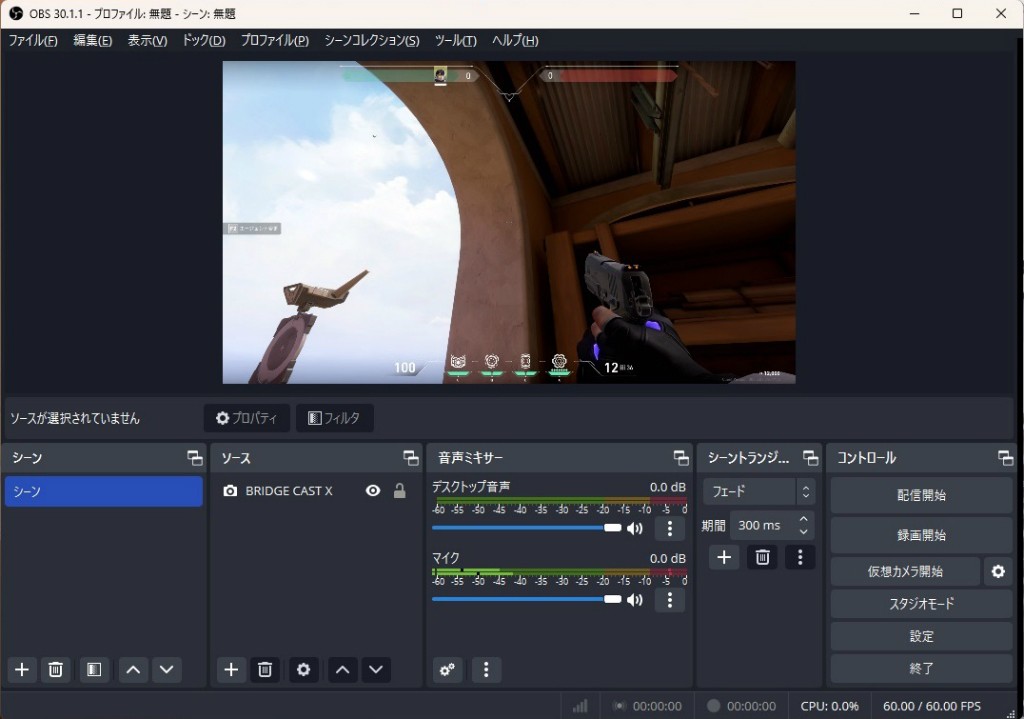Undock the 音声ミキサー panel
1024x719 pixels.
click(681, 458)
